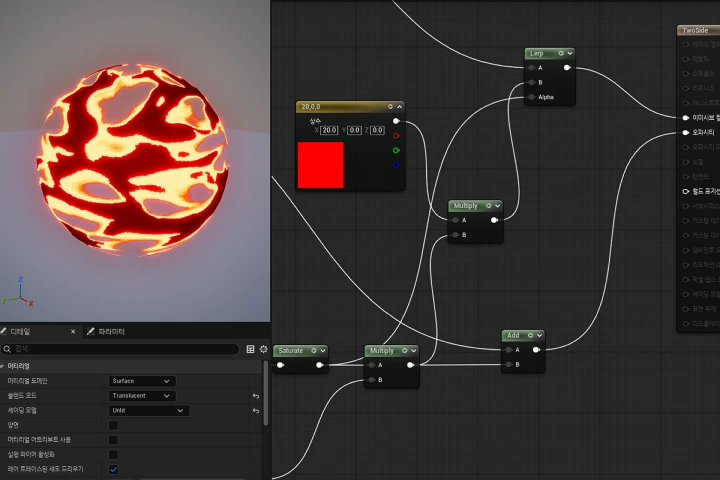720x480 pixels.
Task: Select the Saturate node by its title
Action: click(291, 350)
